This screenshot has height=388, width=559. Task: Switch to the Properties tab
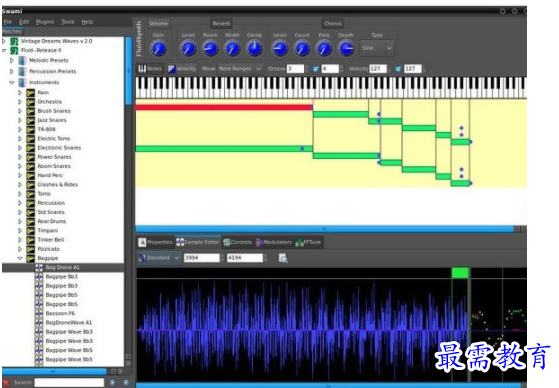155,242
